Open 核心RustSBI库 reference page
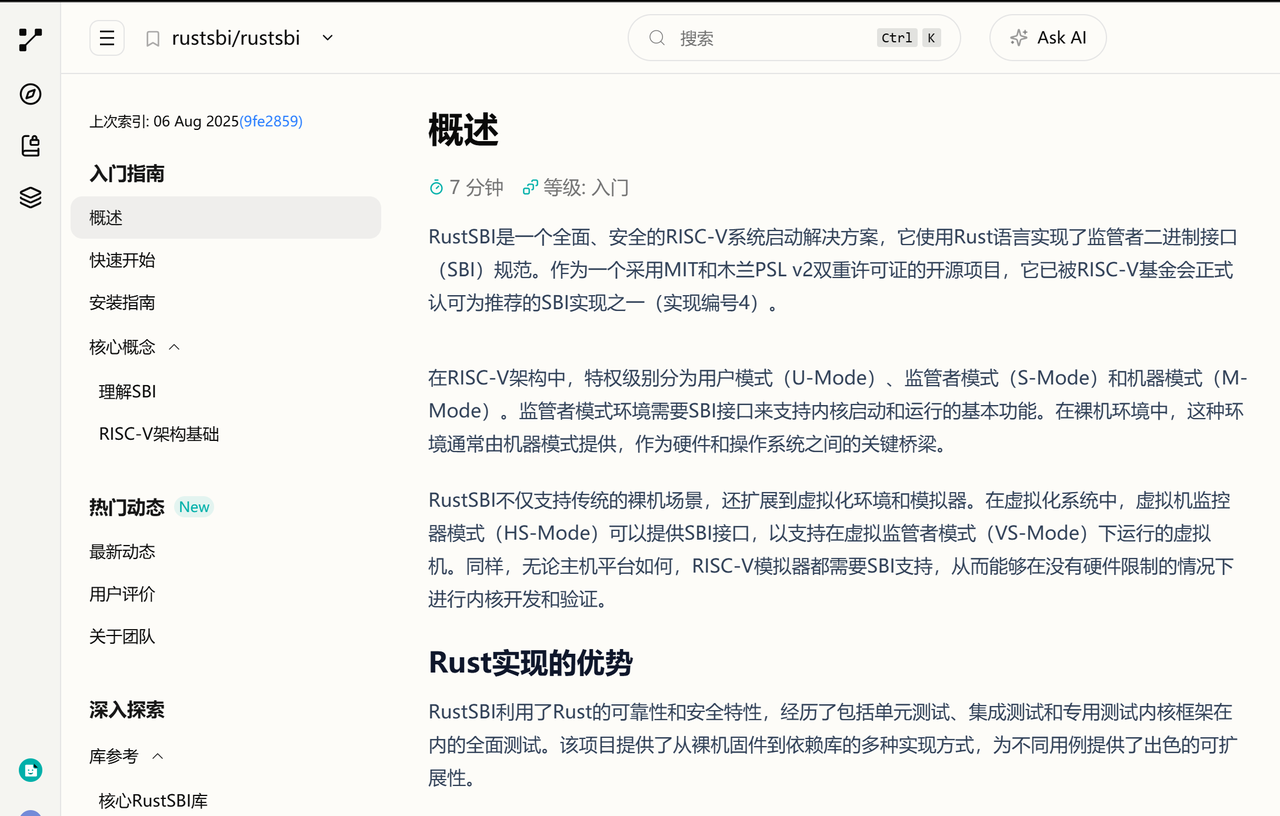 [x=153, y=801]
